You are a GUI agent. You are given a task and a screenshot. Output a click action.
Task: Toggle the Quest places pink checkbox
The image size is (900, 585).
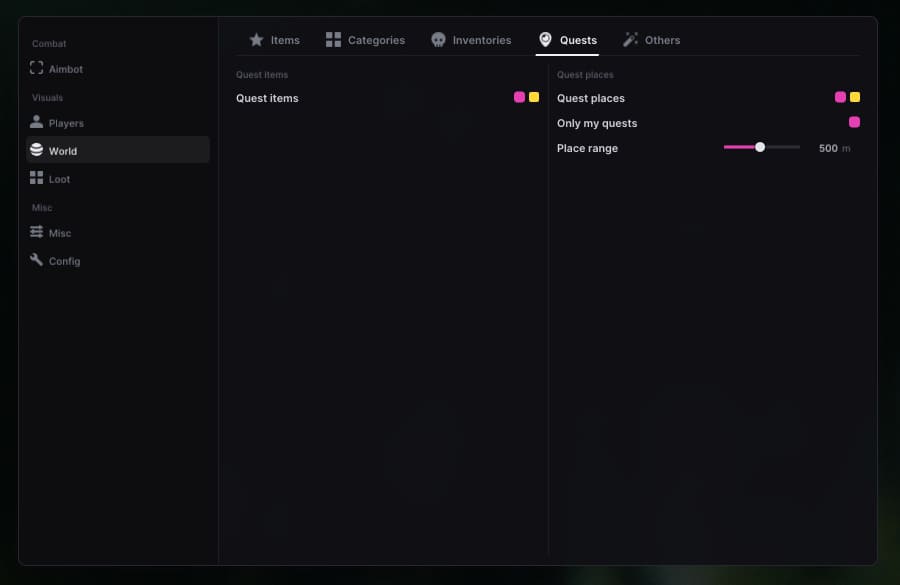[x=840, y=97]
